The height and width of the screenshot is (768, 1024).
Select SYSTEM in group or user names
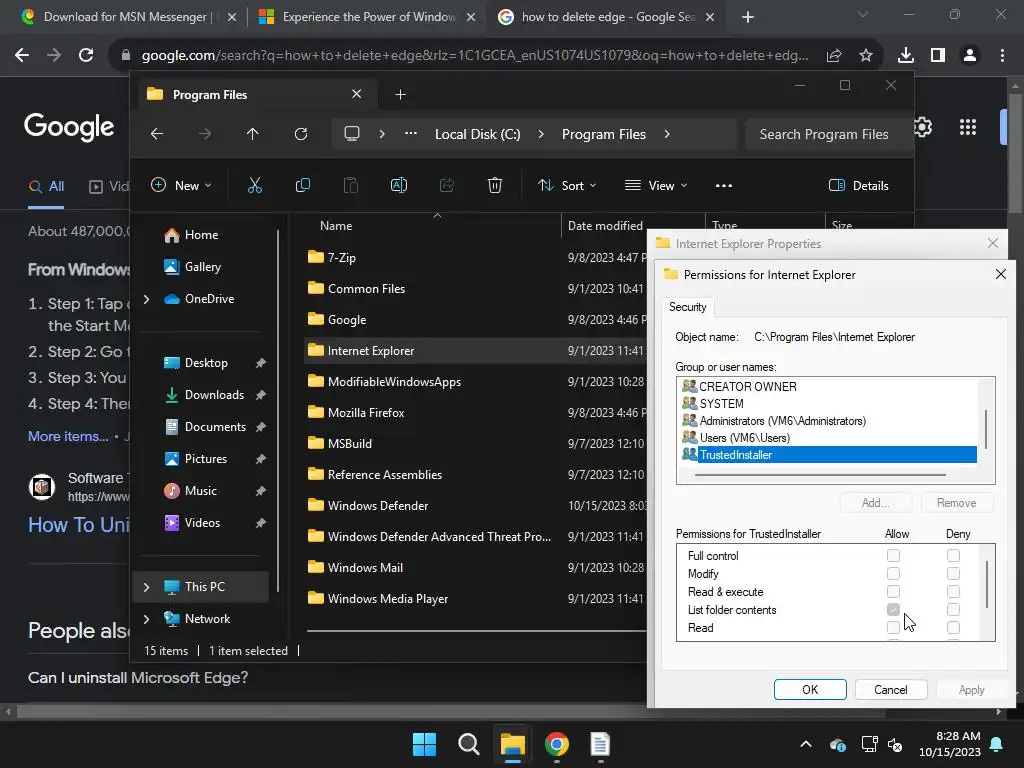pos(721,404)
